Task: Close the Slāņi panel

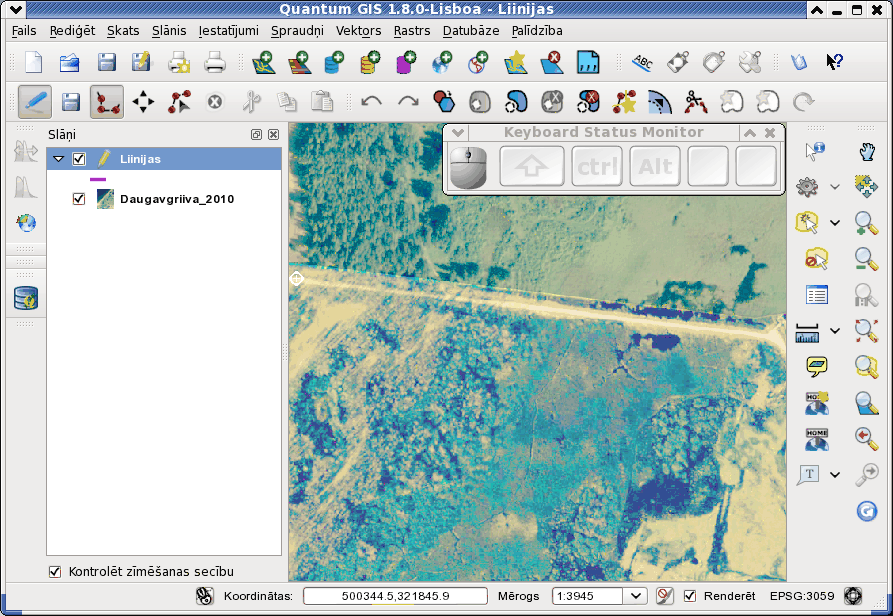Action: [x=273, y=134]
